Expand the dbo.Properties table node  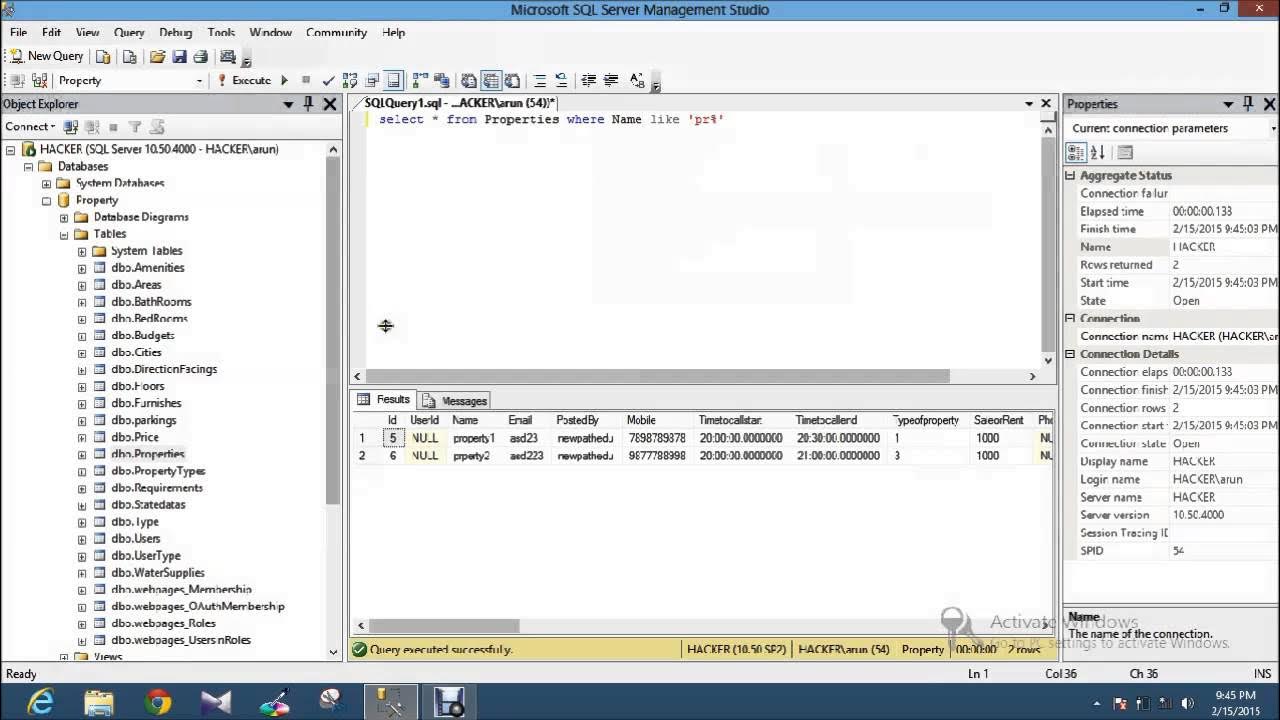coord(82,454)
